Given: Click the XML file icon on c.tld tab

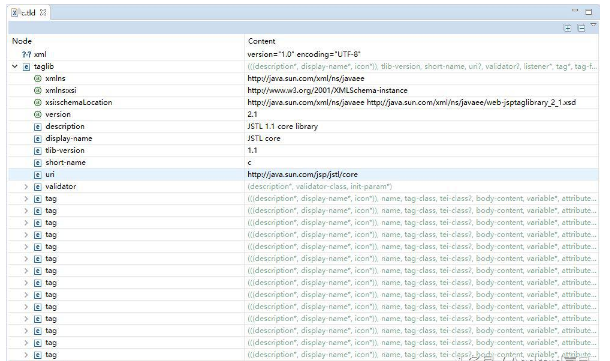Looking at the screenshot, I should (14, 13).
